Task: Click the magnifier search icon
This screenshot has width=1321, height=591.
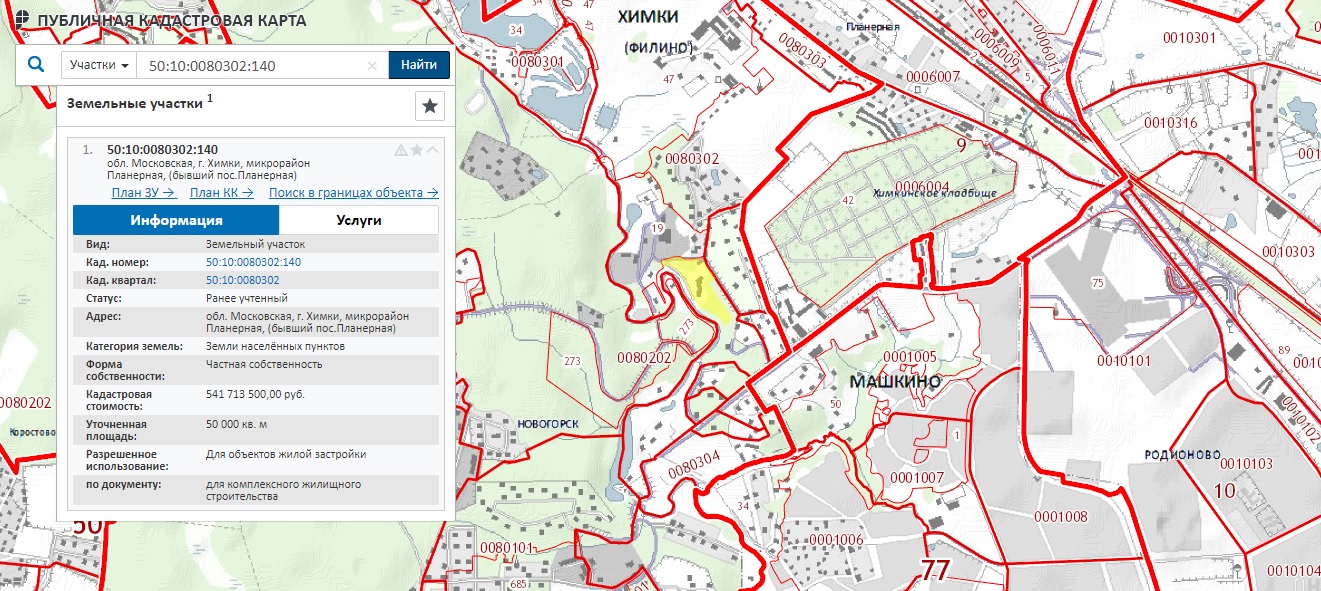Action: click(36, 65)
